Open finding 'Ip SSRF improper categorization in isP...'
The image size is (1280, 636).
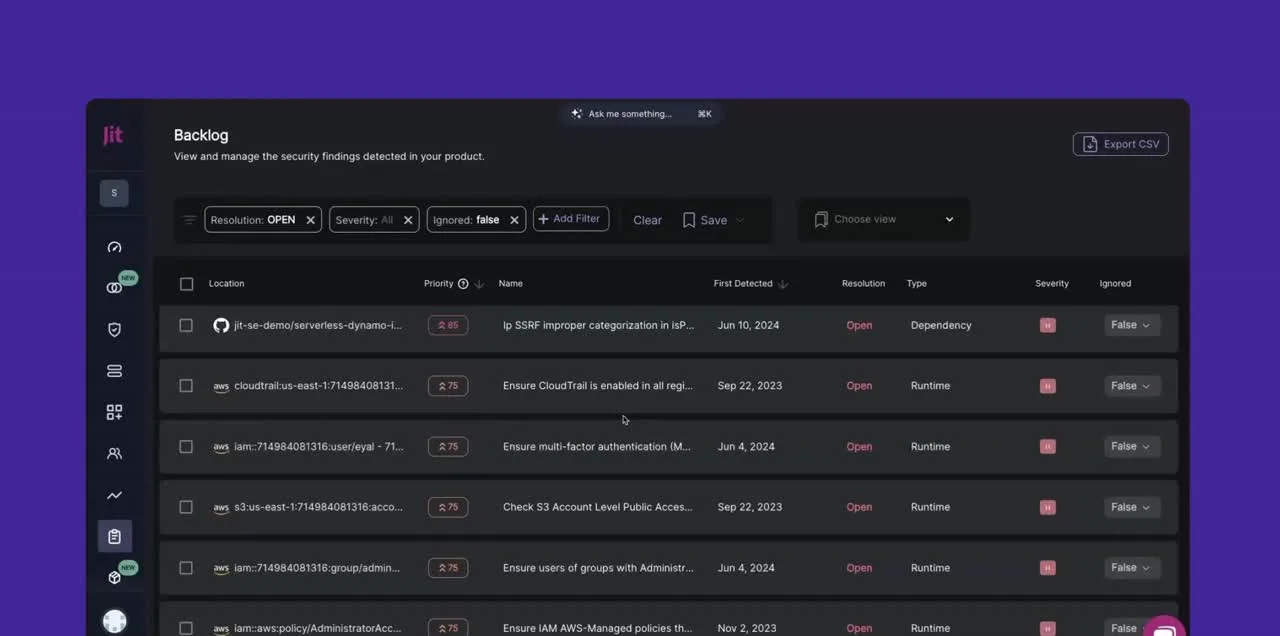(x=598, y=325)
